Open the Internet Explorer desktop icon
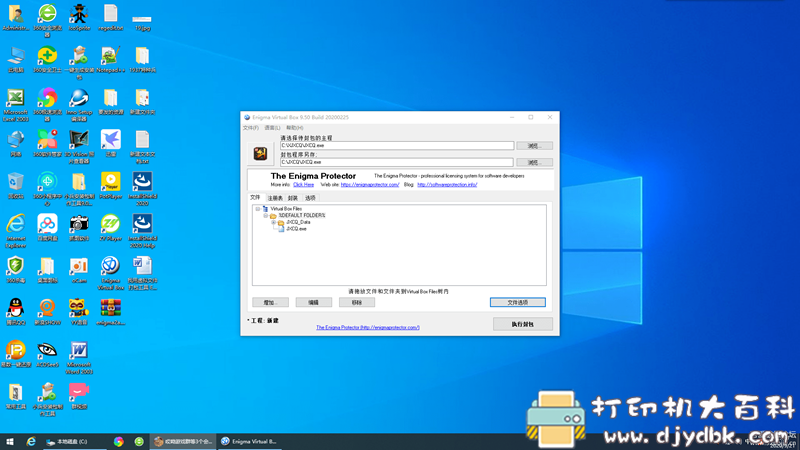The width and height of the screenshot is (800, 450). (15, 231)
